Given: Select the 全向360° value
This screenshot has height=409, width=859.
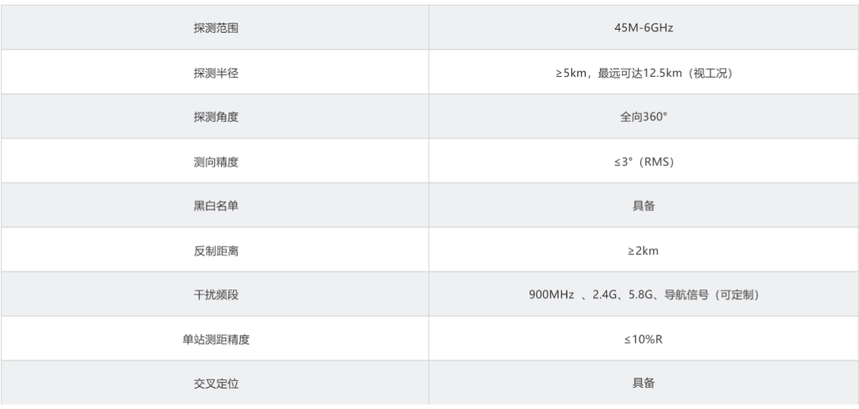Looking at the screenshot, I should point(643,117).
